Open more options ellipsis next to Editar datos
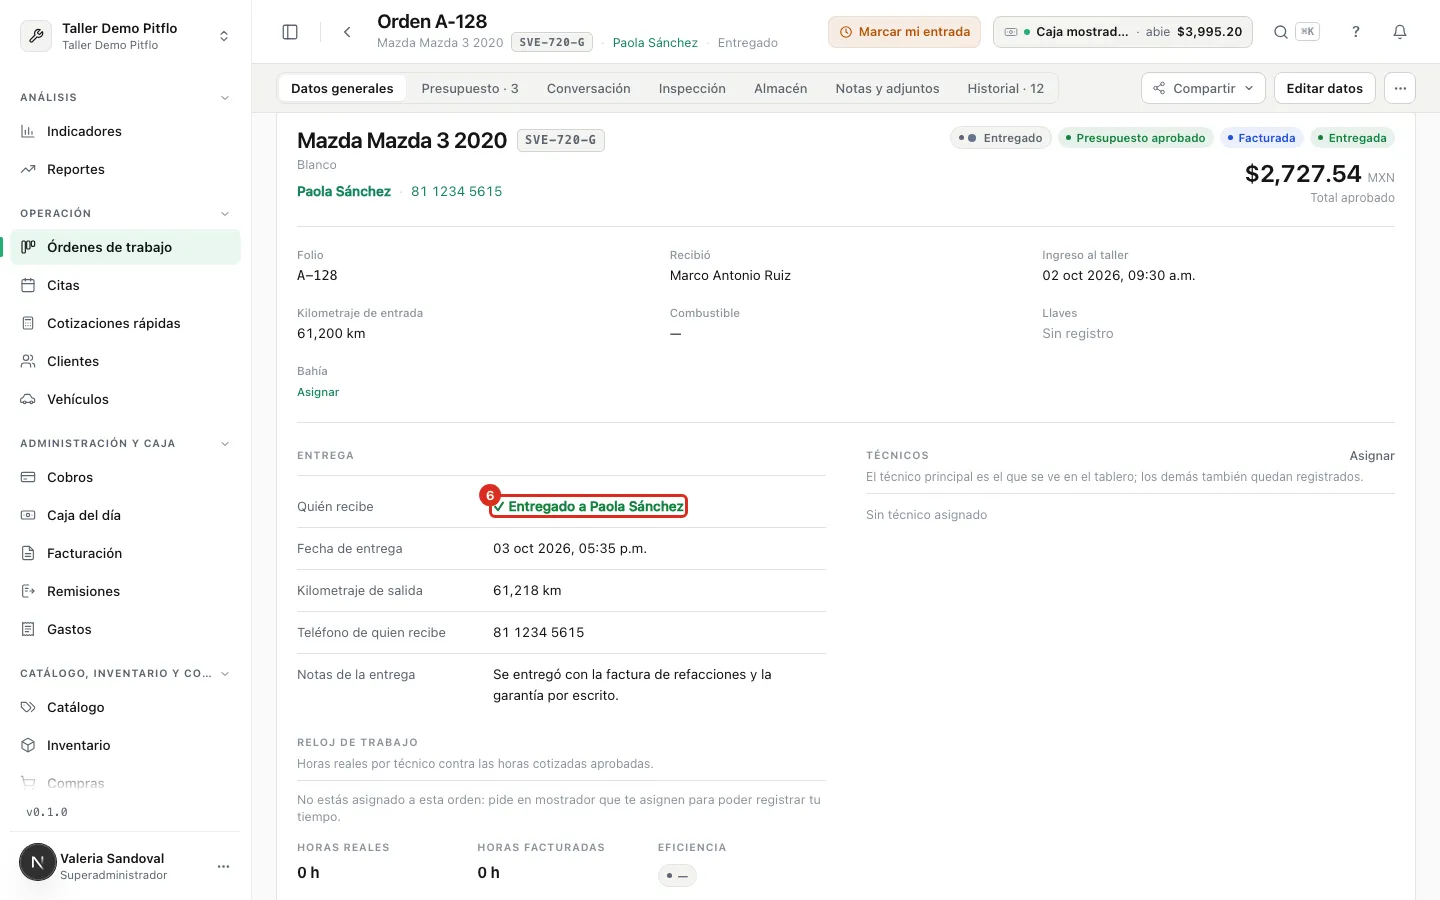1440x900 pixels. pos(1400,88)
